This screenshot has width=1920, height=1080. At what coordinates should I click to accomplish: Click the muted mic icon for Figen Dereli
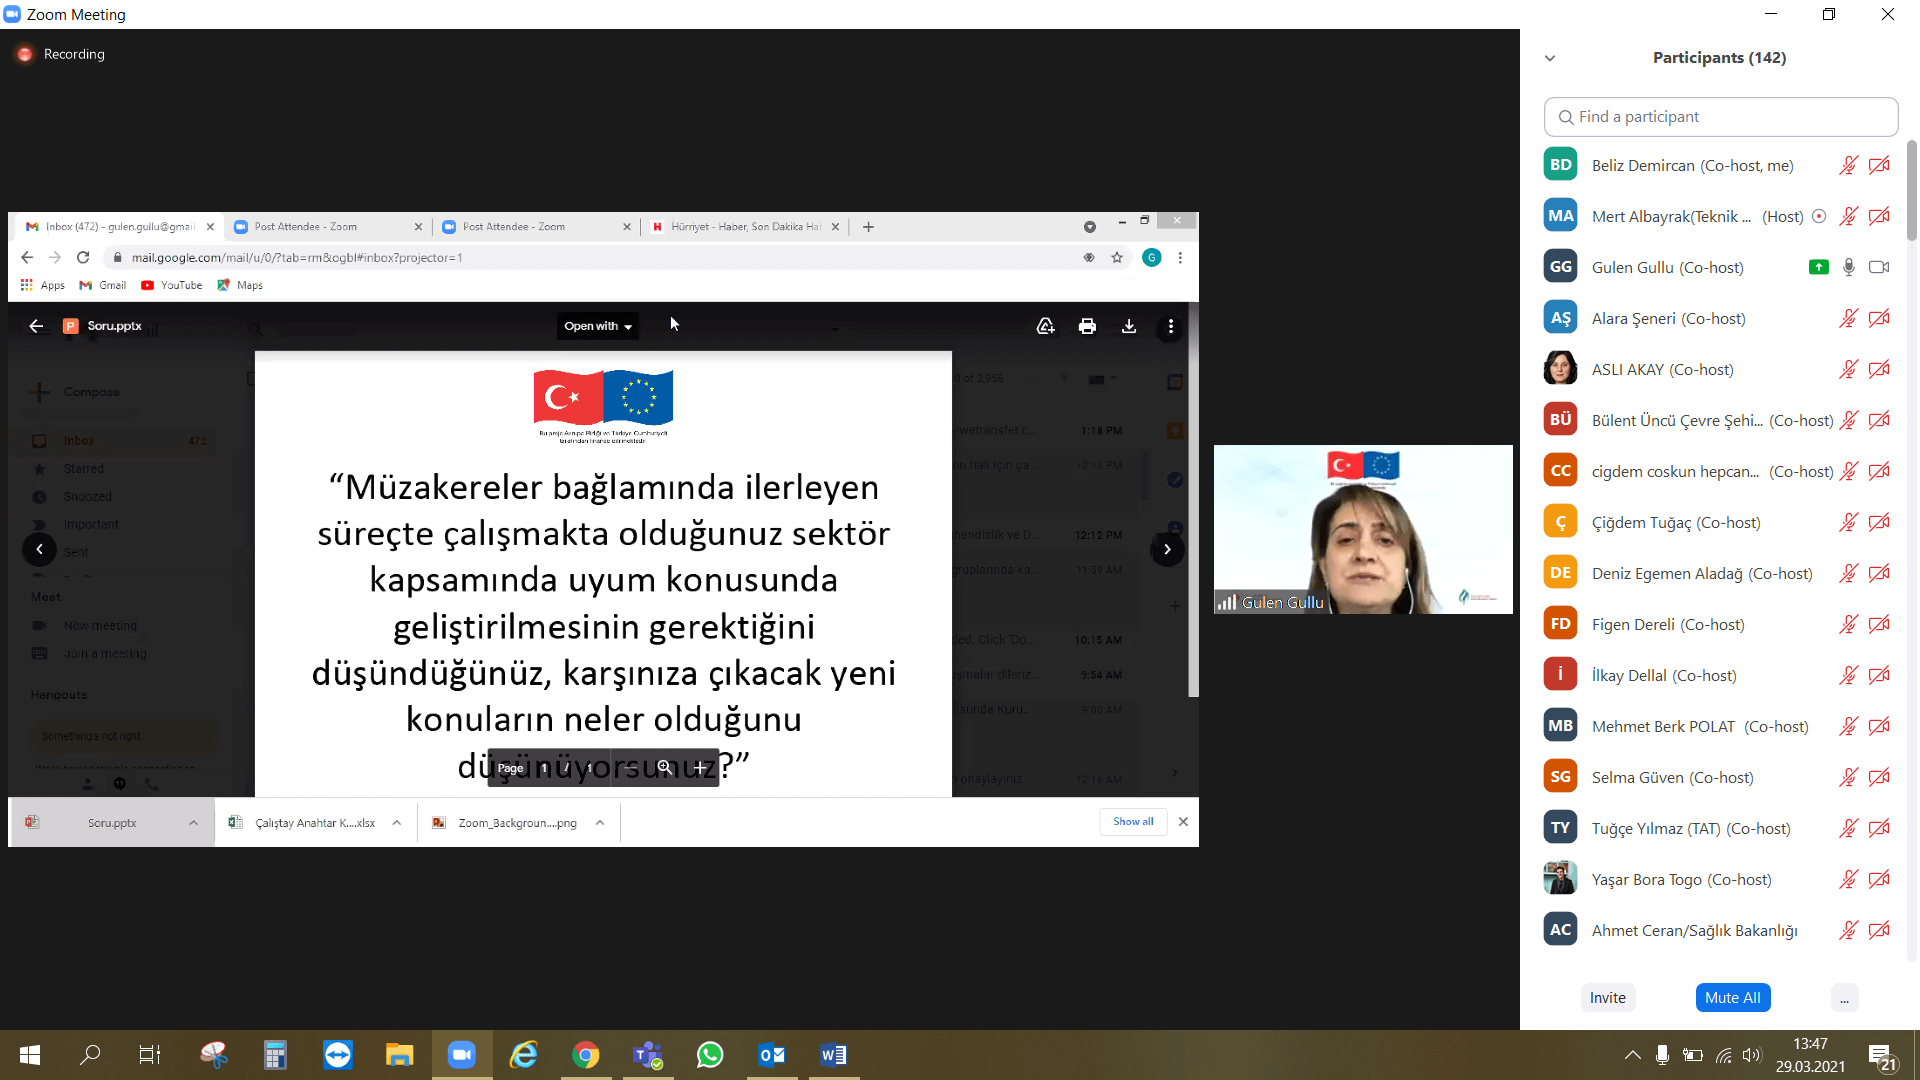click(1849, 624)
